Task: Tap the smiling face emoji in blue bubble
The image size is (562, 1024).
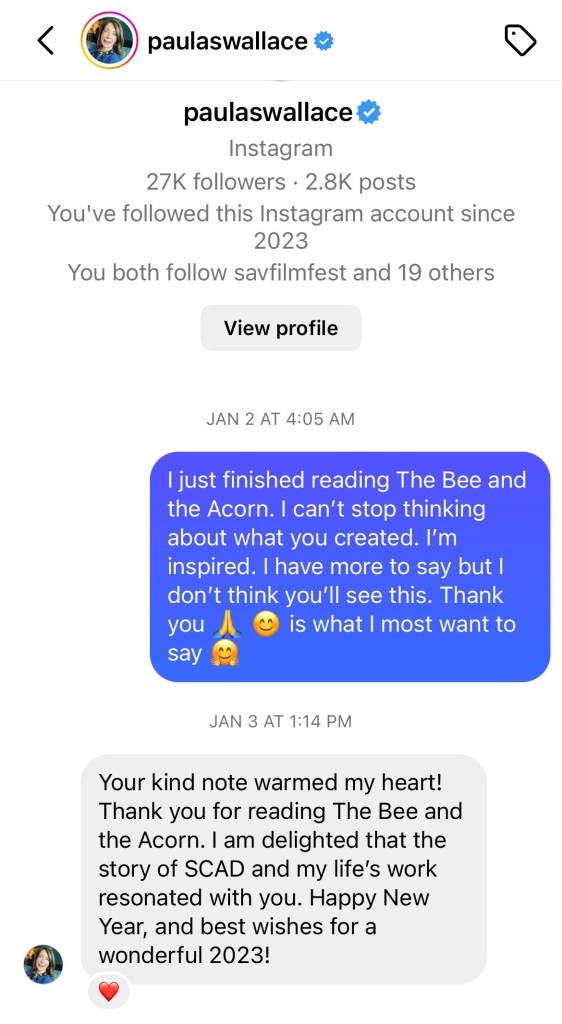Action: (x=266, y=626)
